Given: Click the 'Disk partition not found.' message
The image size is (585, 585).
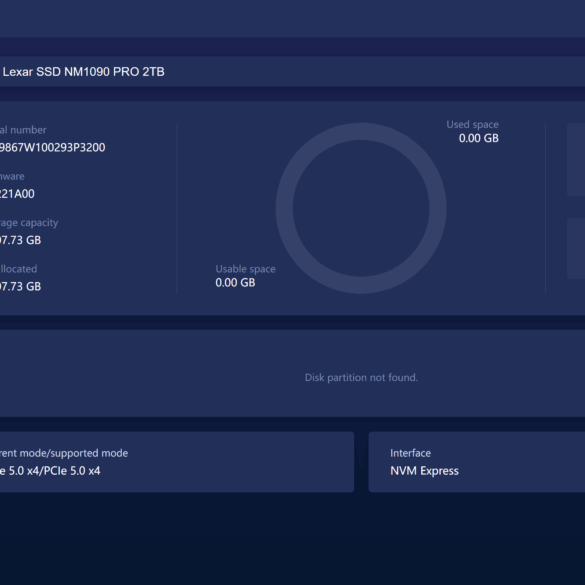Looking at the screenshot, I should pyautogui.click(x=361, y=378).
